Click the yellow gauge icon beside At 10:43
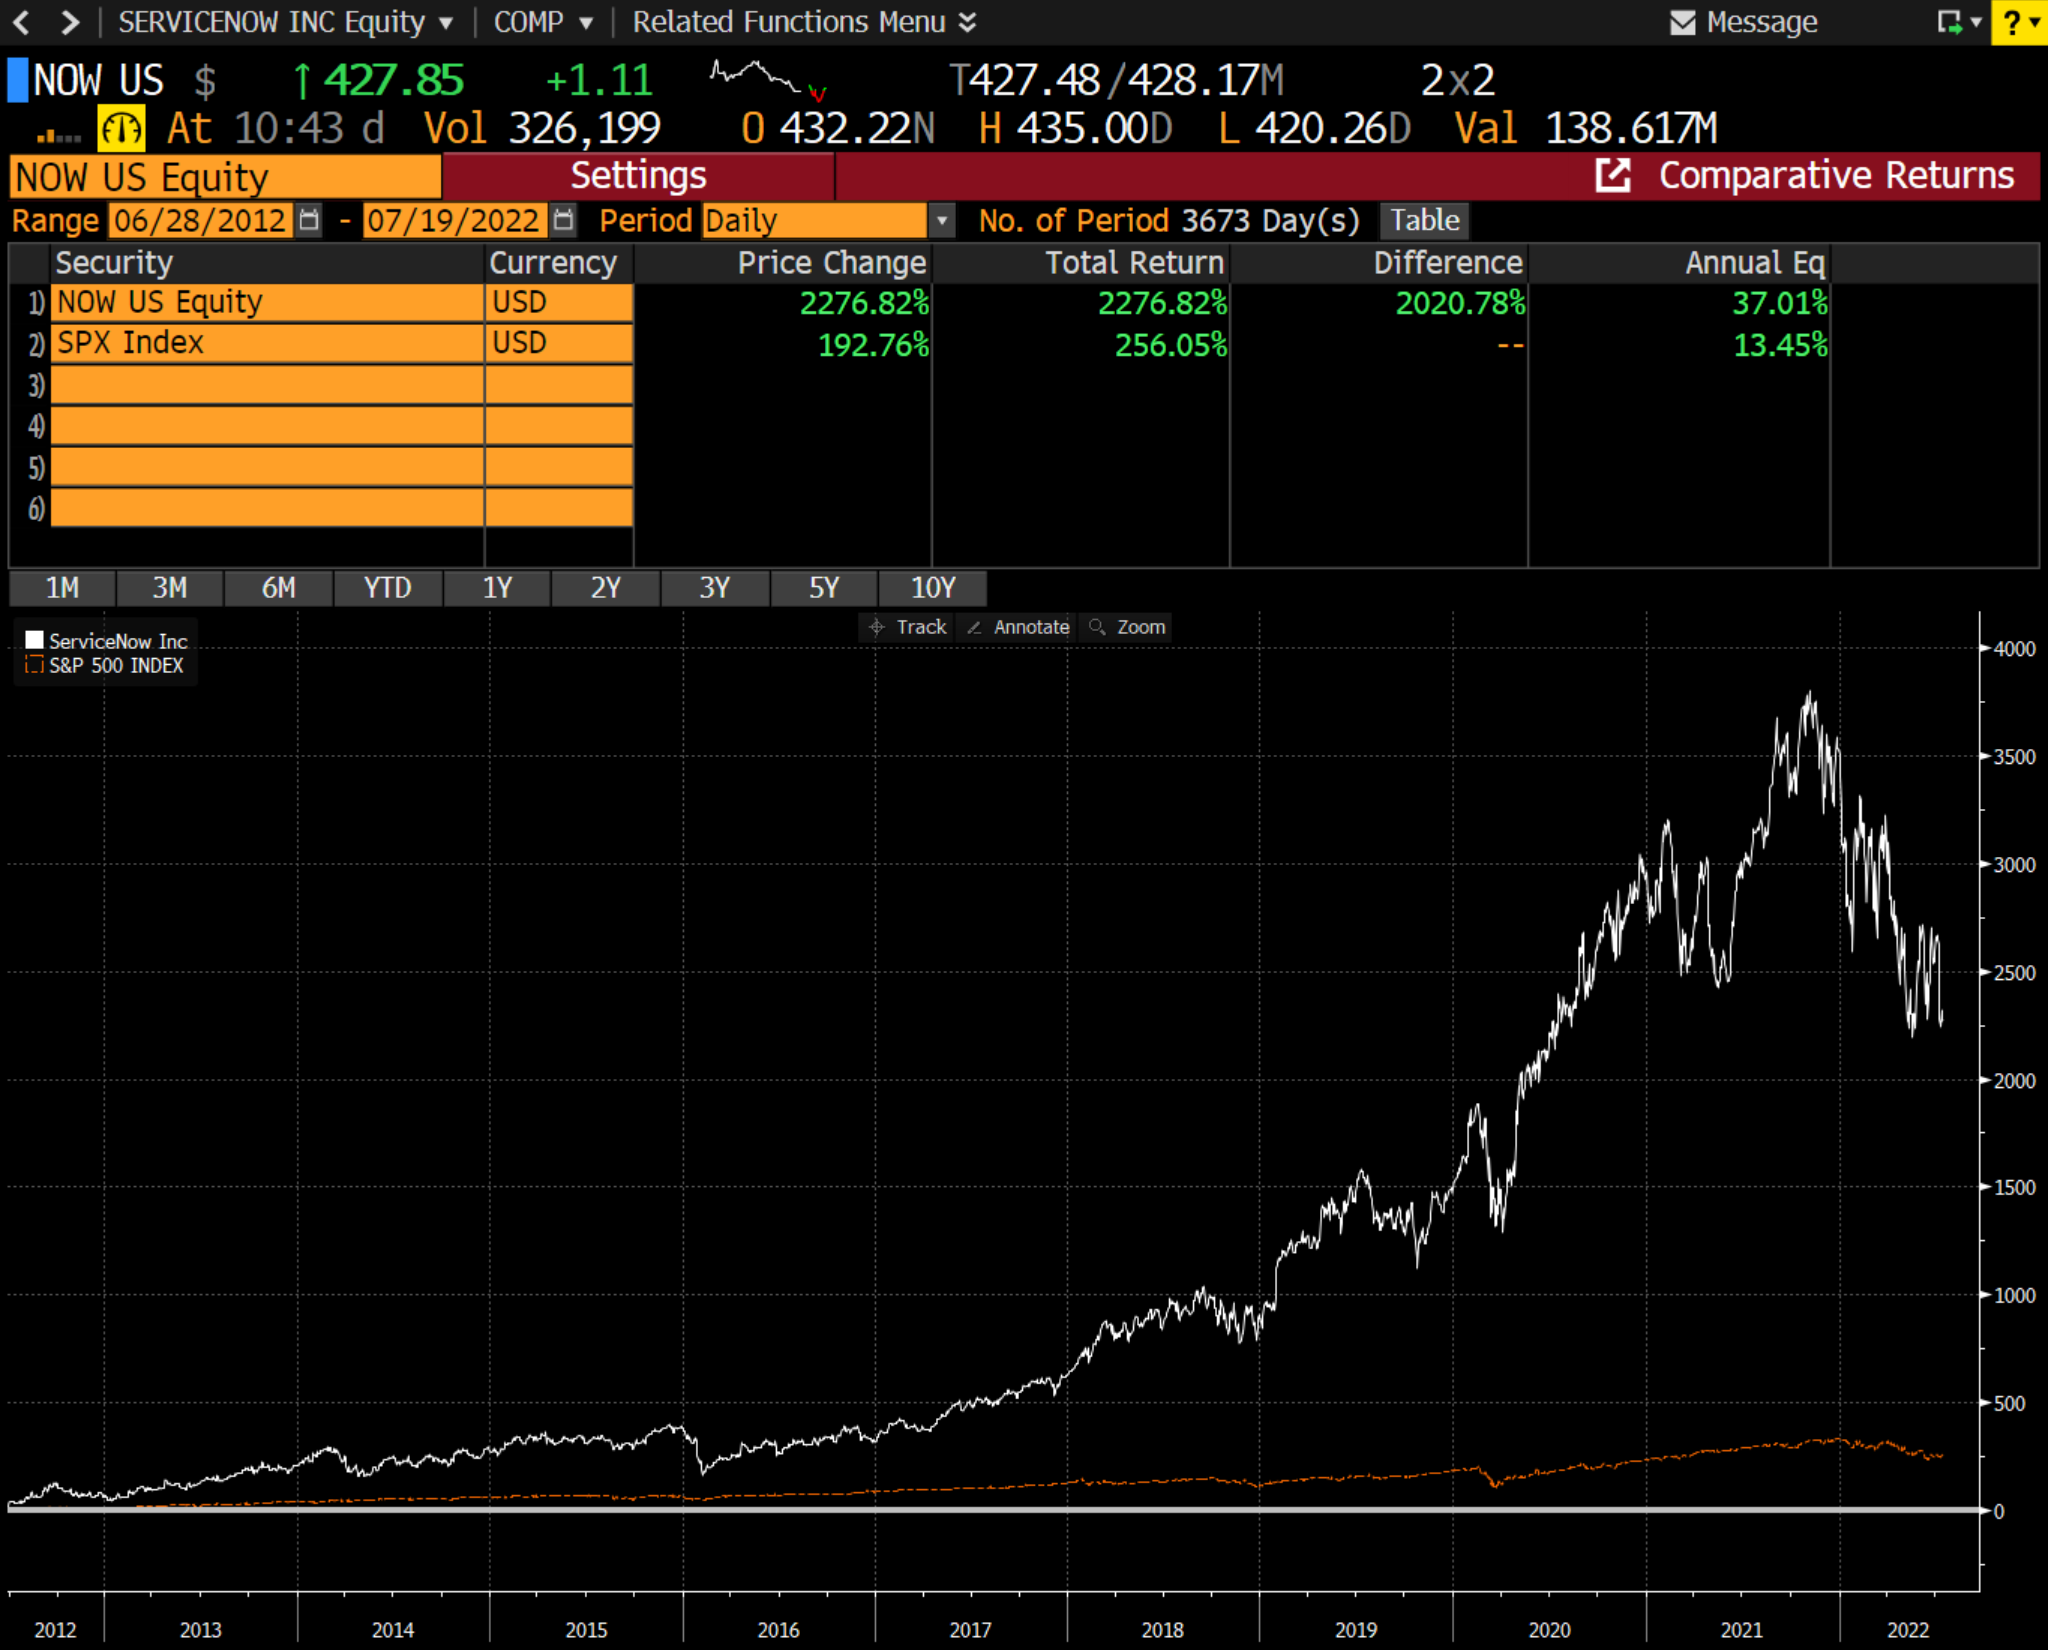This screenshot has height=1650, width=2048. coord(121,129)
